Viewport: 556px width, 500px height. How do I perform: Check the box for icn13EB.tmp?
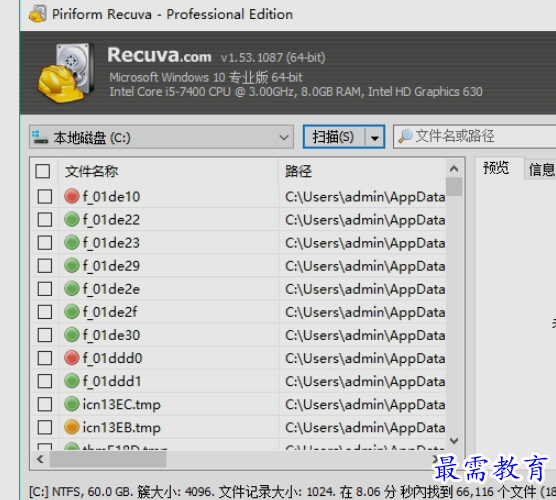(x=45, y=427)
